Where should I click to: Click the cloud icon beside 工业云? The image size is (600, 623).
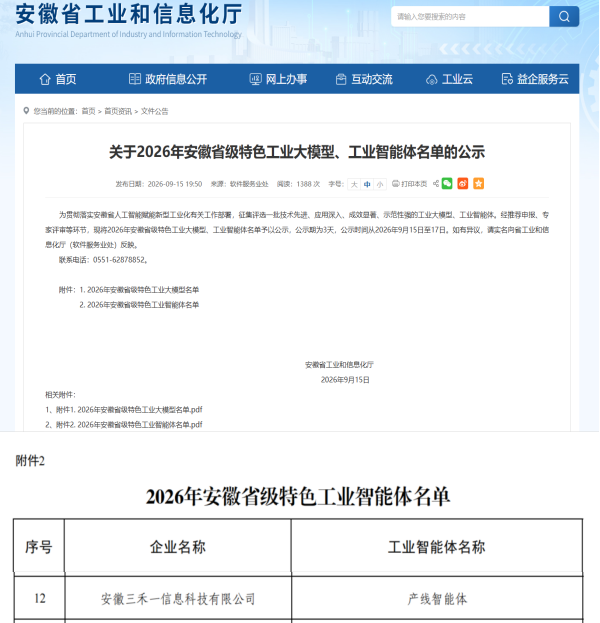[432, 80]
